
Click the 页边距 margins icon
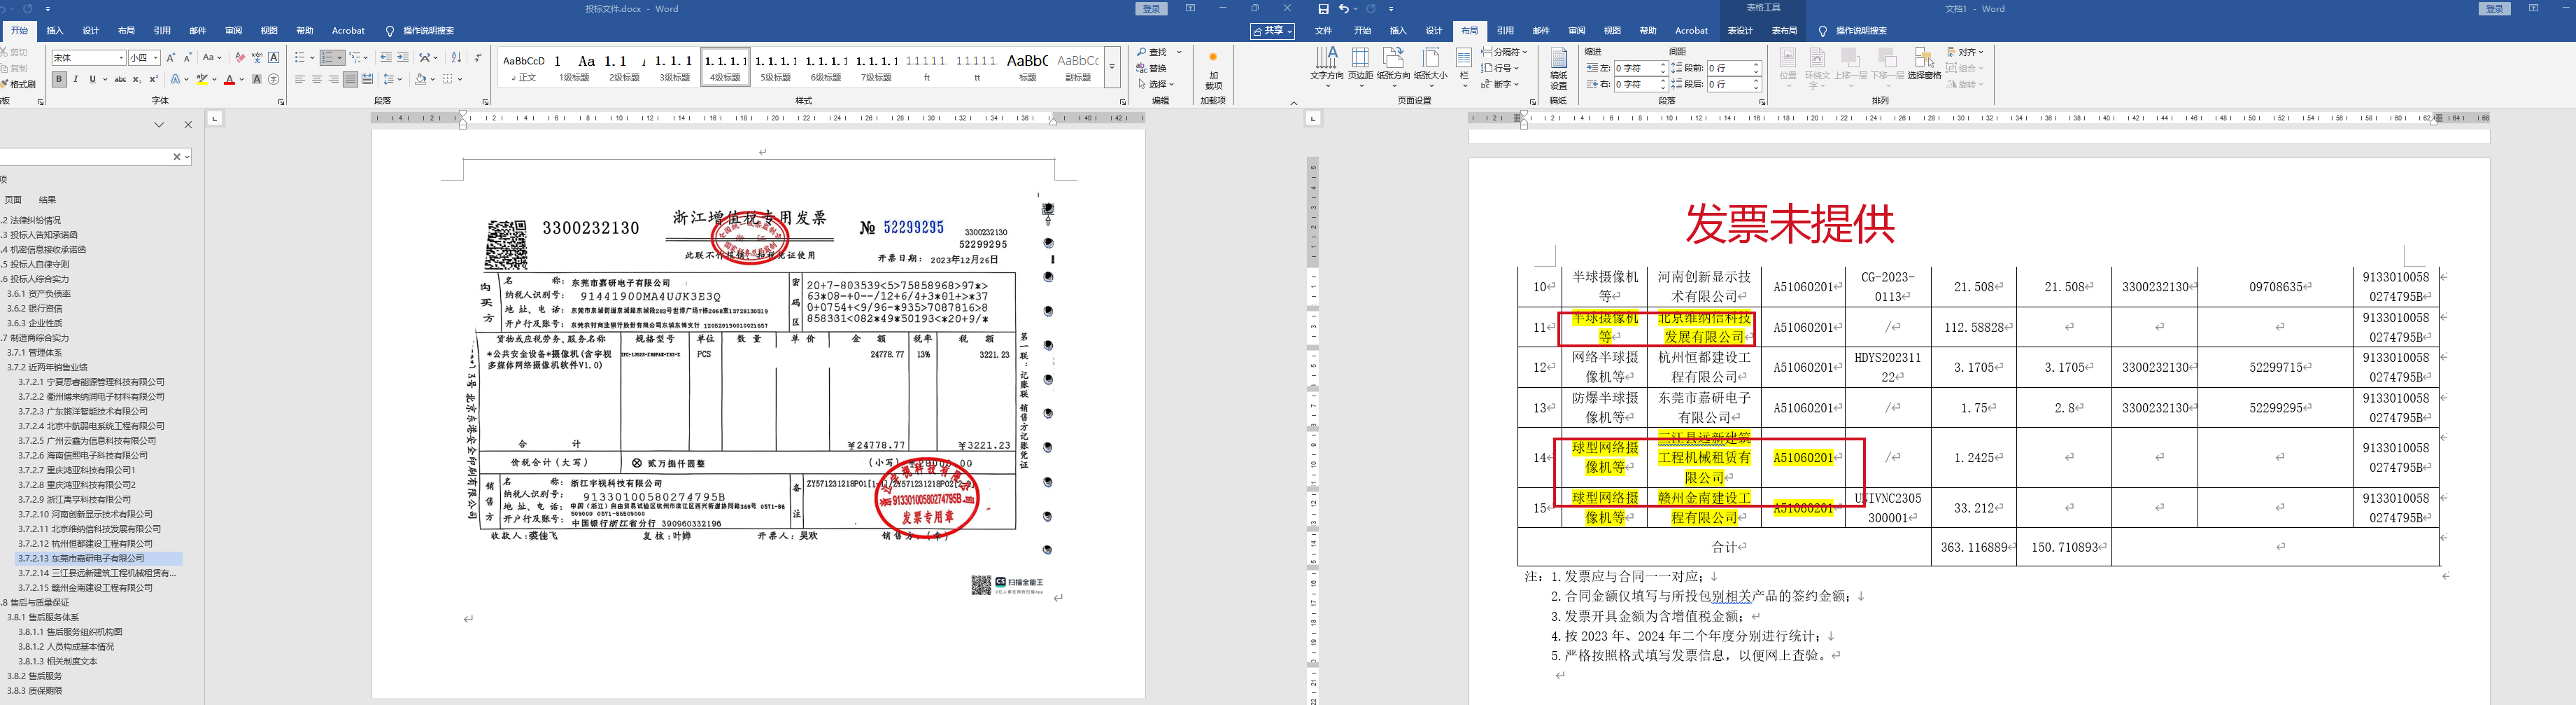pyautogui.click(x=1360, y=66)
